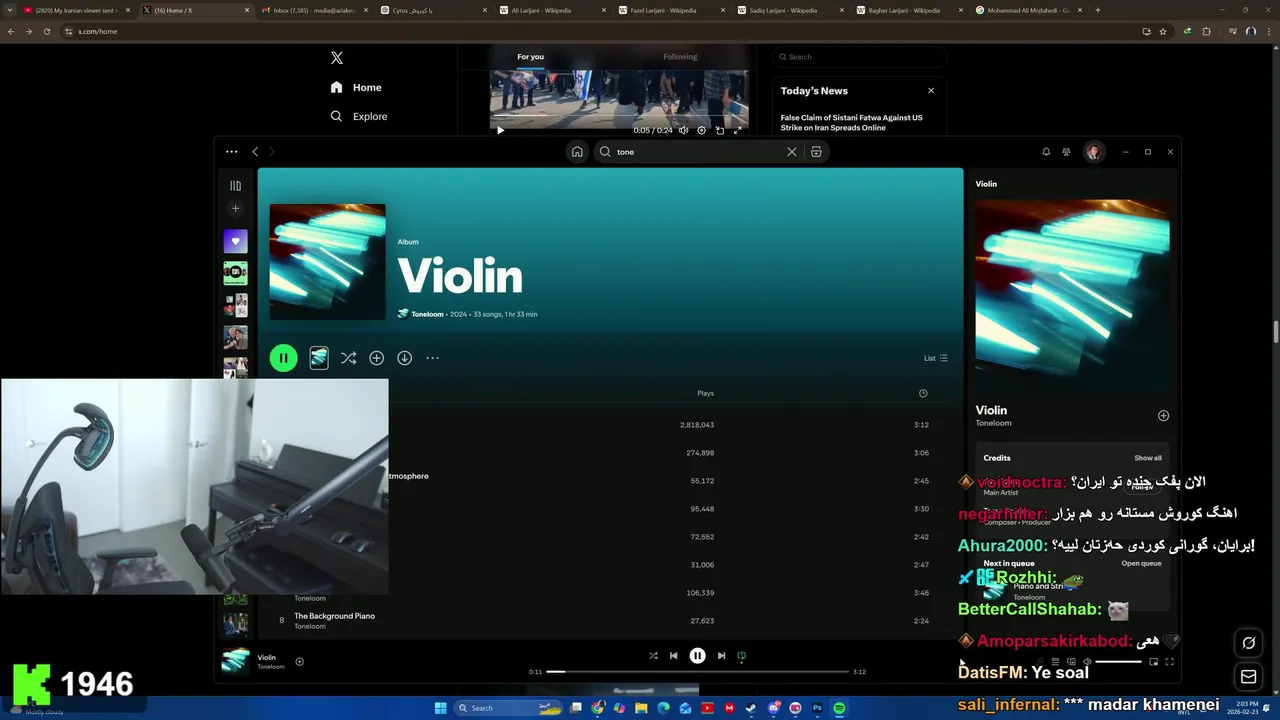Open Friend Activity icon in Spotify
Viewport: 1280px width, 720px height.
click(1066, 152)
